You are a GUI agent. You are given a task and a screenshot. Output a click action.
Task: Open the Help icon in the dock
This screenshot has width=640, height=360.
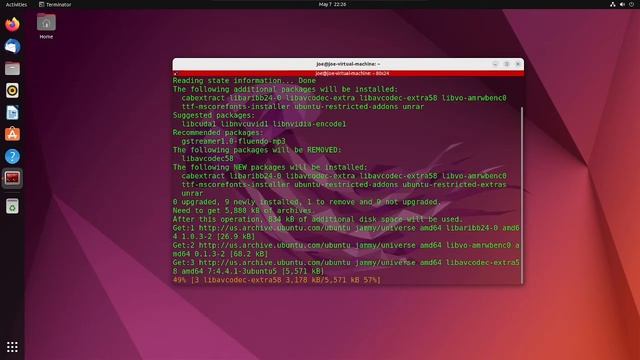12,156
